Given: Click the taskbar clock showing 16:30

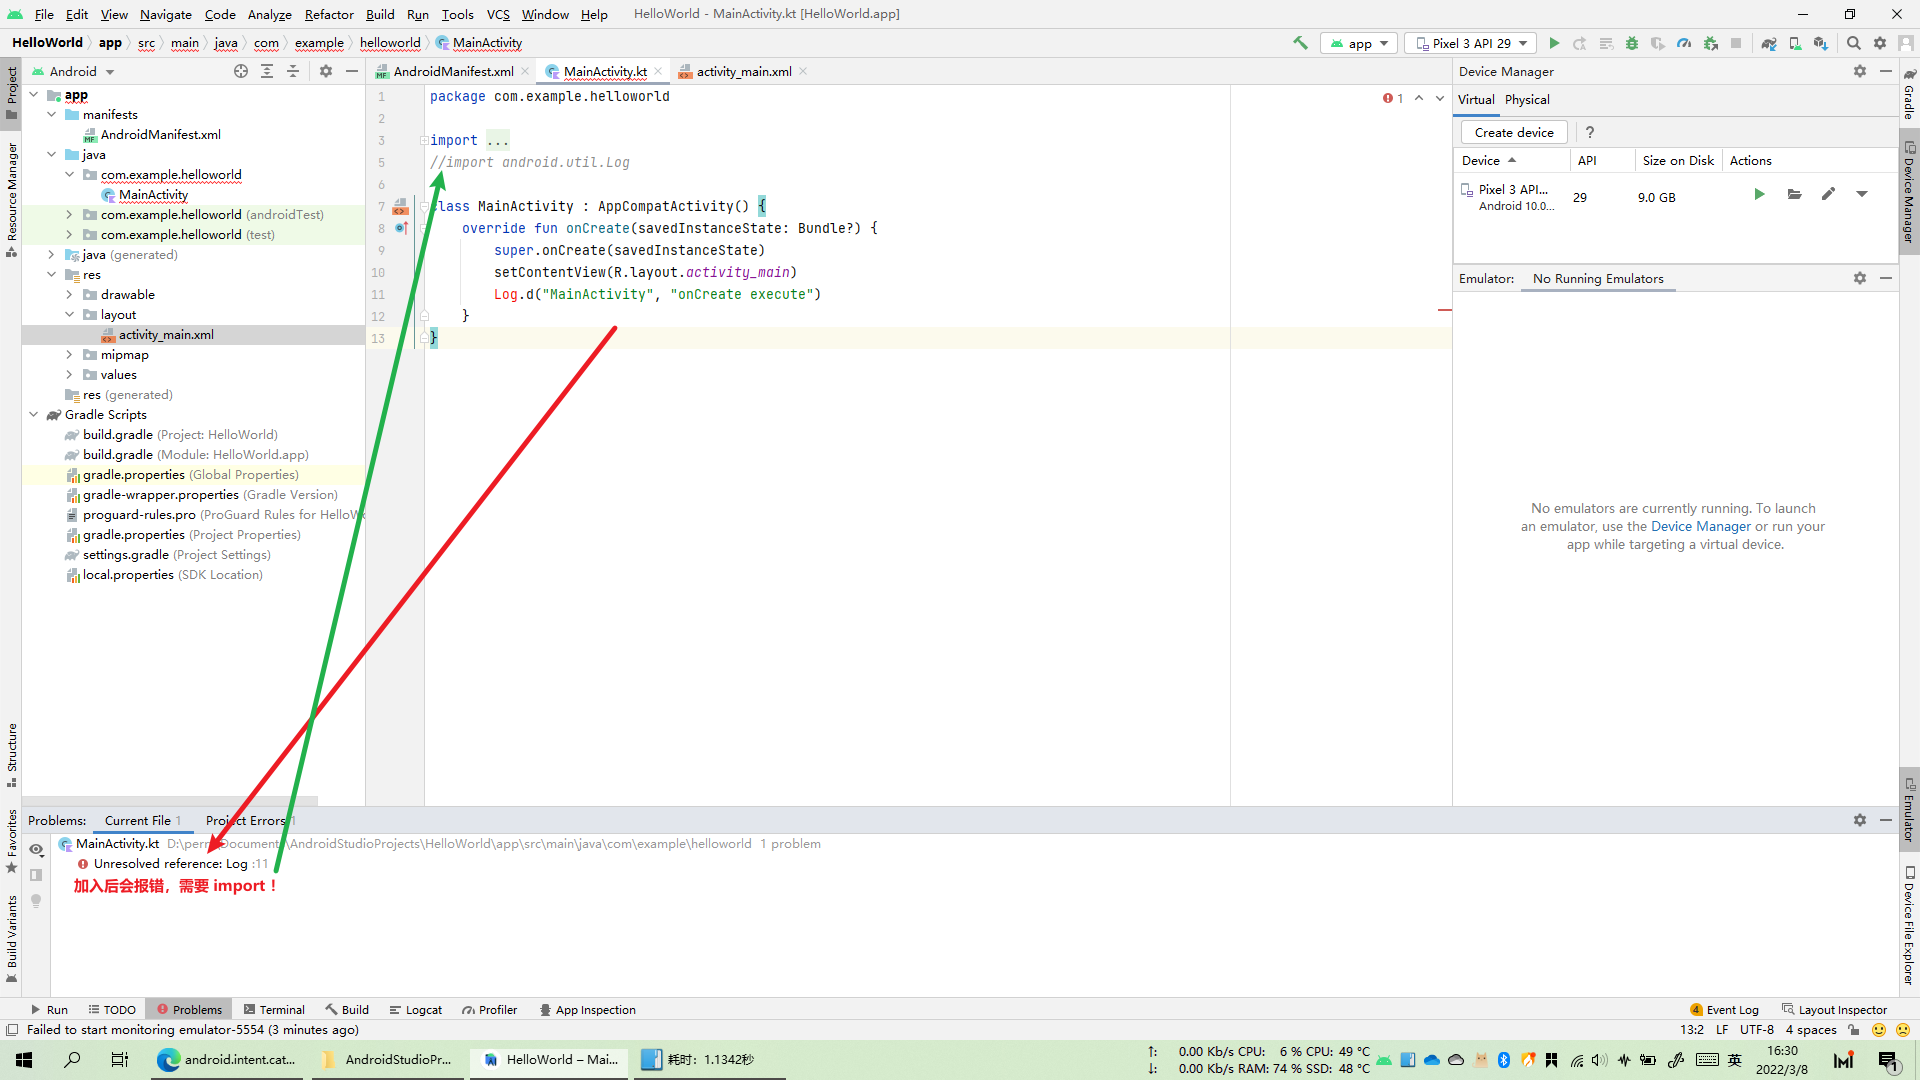Looking at the screenshot, I should [x=1782, y=1059].
